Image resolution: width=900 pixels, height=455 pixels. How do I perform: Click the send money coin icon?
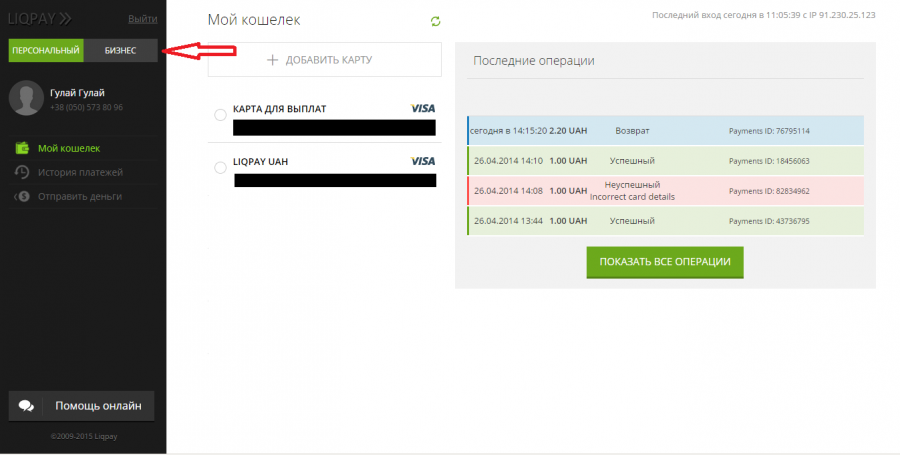point(22,196)
